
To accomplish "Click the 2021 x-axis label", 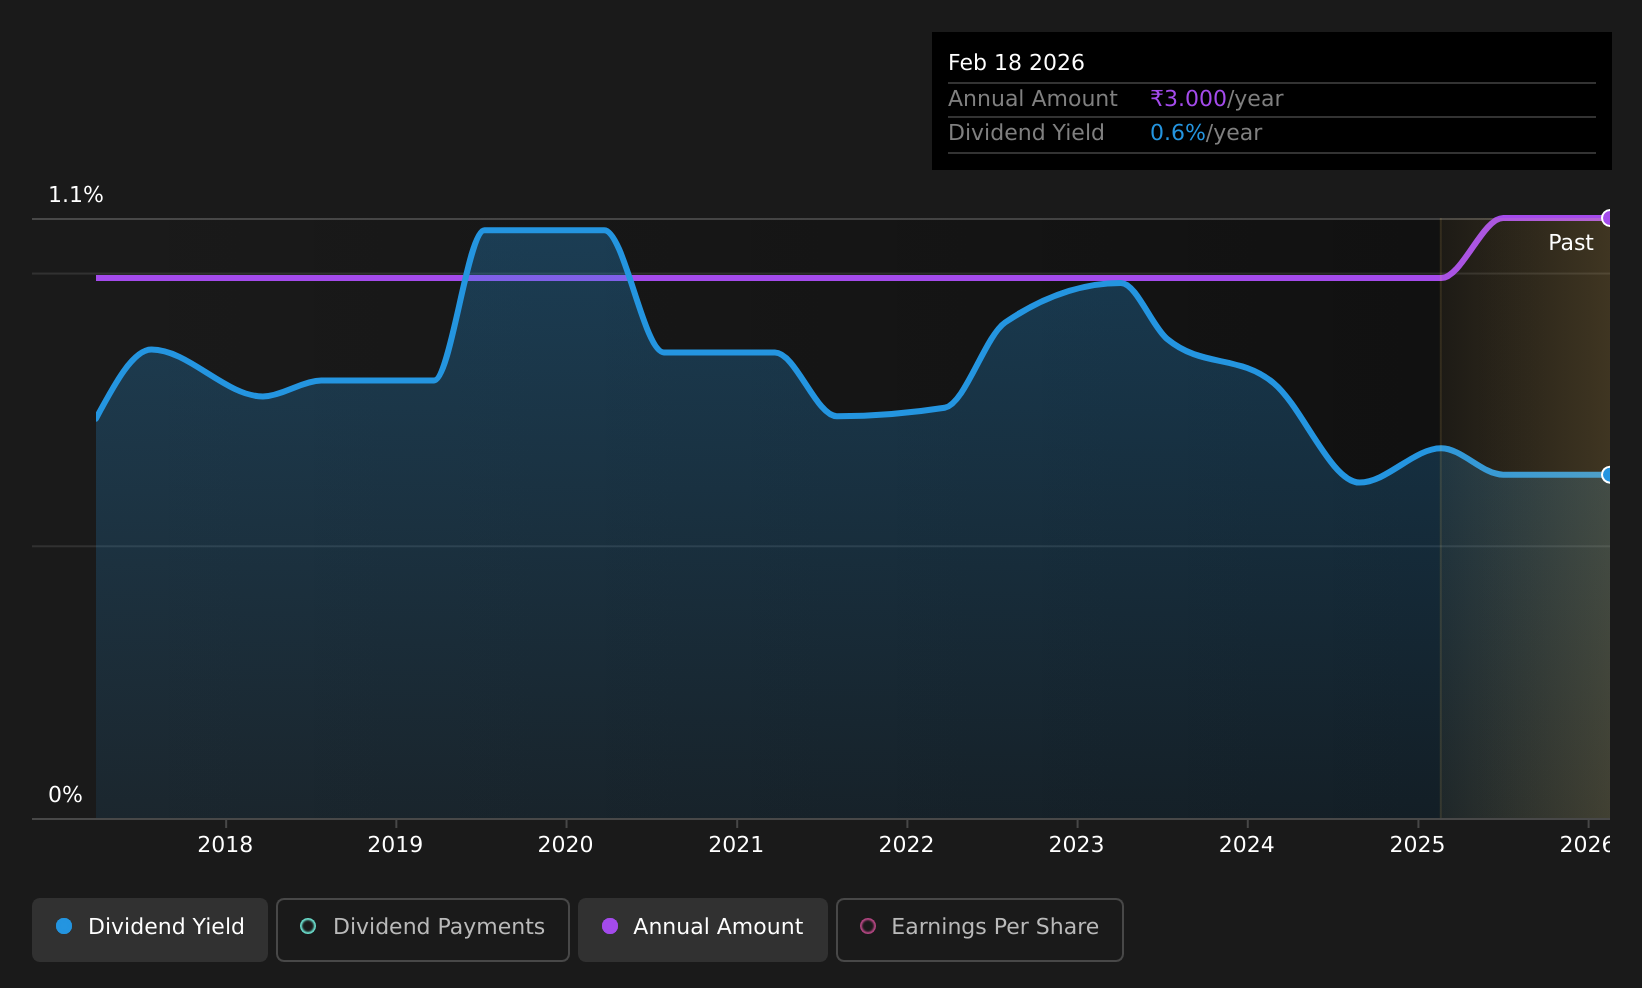I will pyautogui.click(x=736, y=845).
